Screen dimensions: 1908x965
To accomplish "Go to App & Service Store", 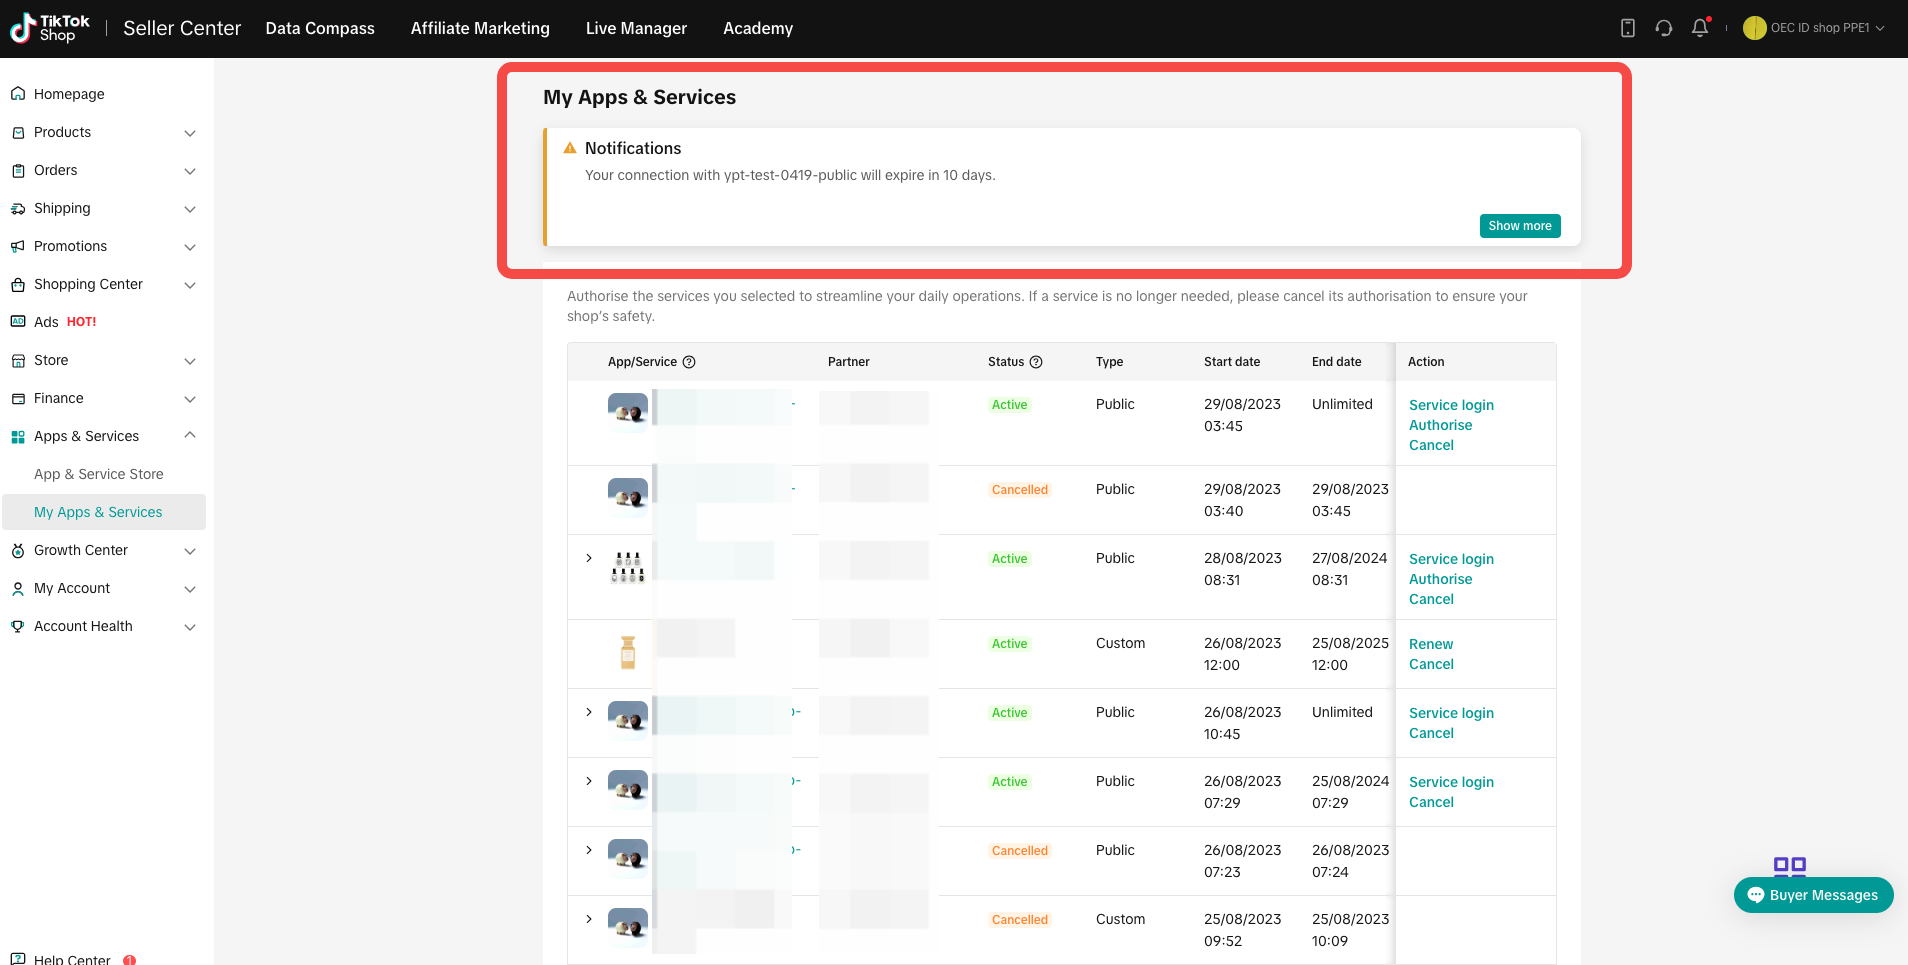I will tap(98, 474).
